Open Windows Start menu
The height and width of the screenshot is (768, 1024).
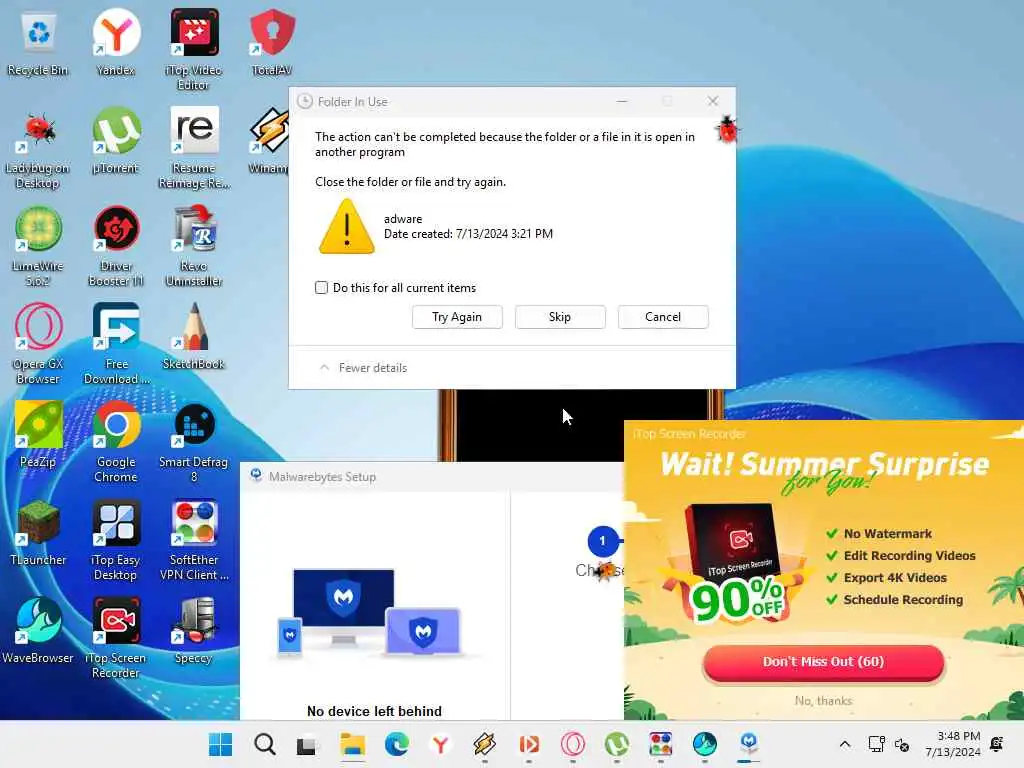click(x=220, y=744)
